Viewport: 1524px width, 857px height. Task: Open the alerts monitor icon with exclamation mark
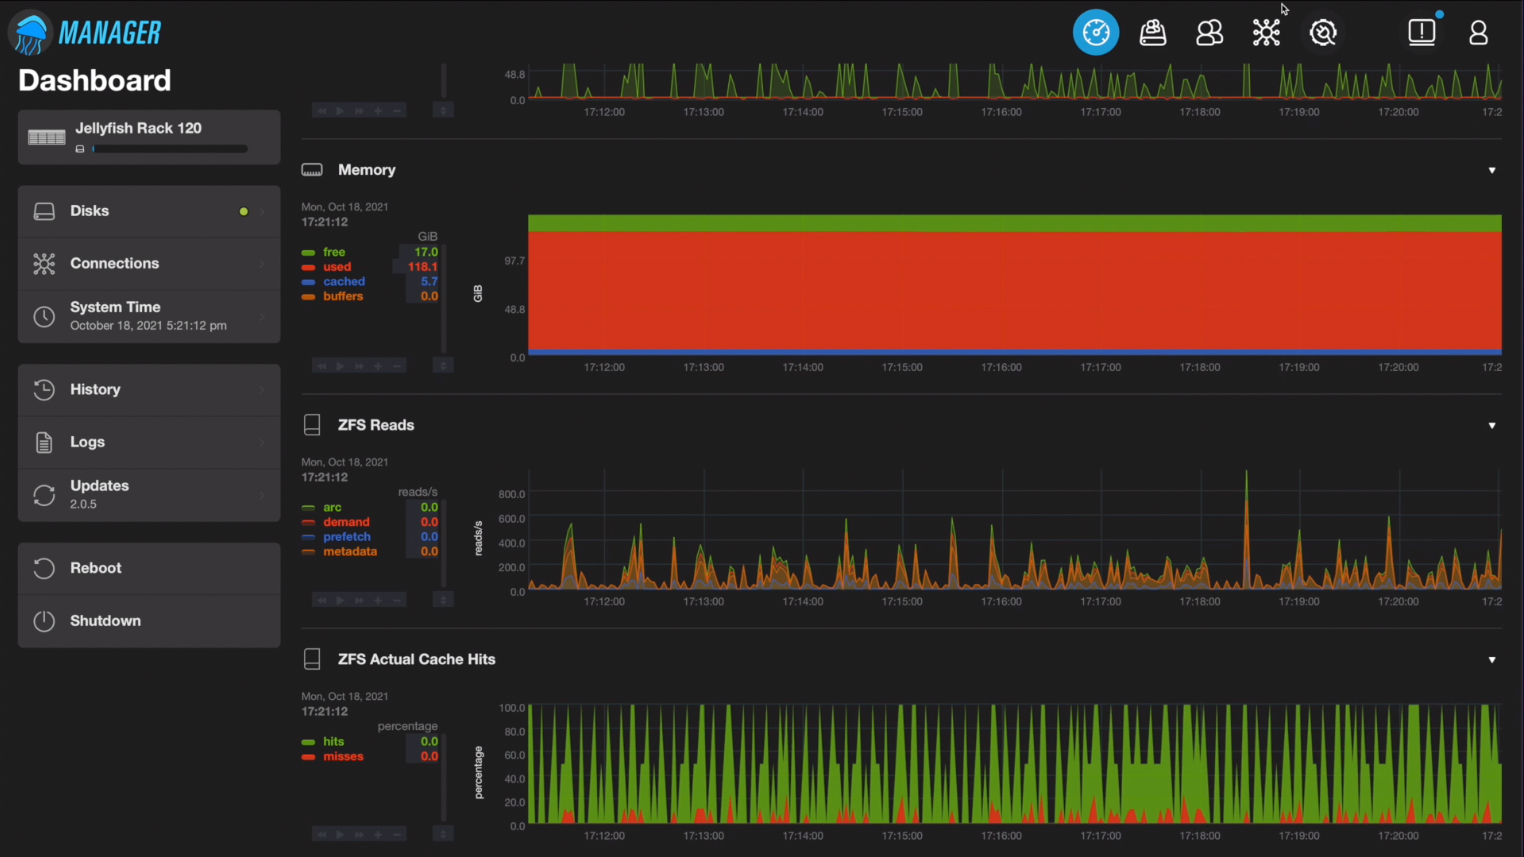point(1421,32)
